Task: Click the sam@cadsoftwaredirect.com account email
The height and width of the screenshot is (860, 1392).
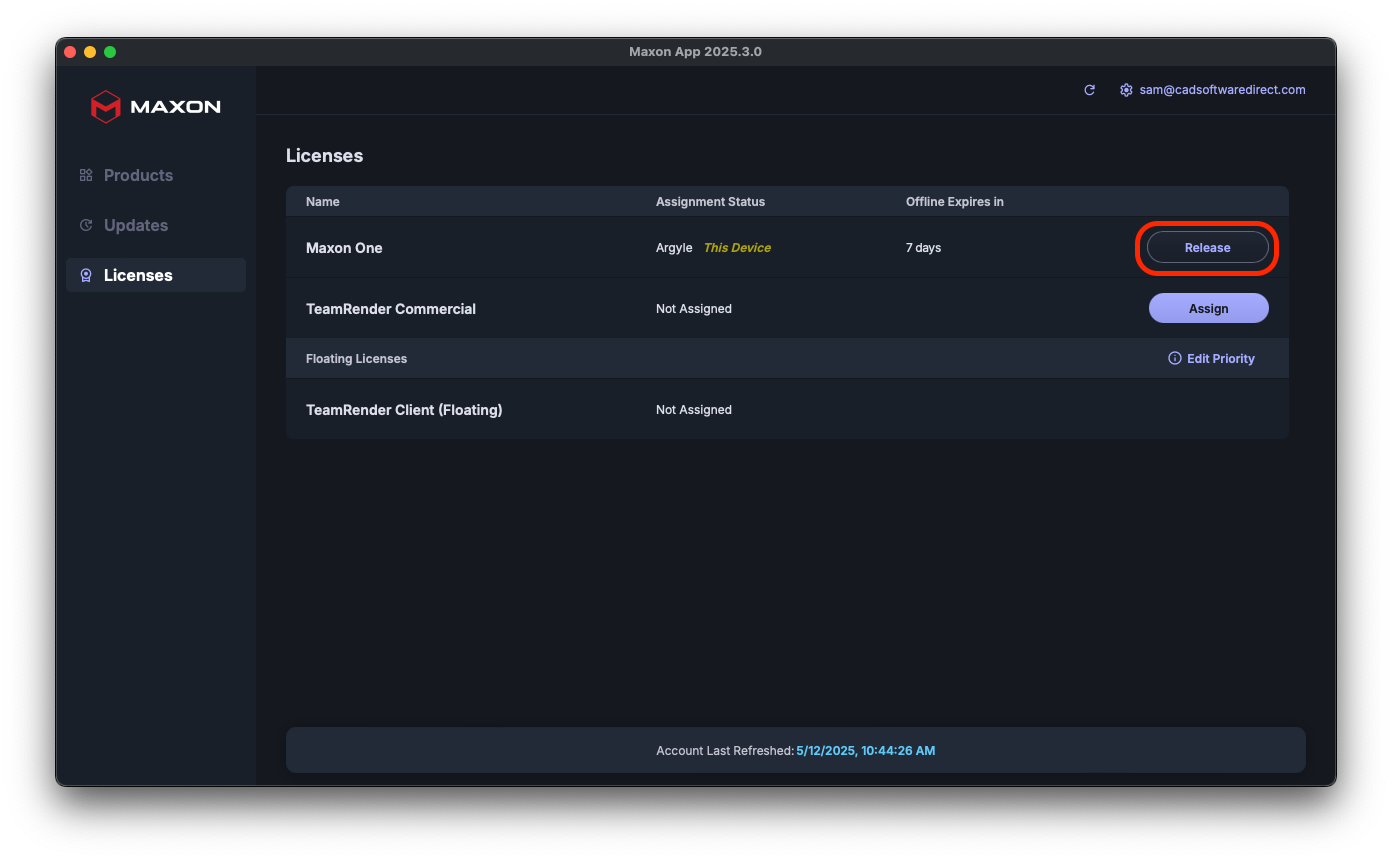Action: tap(1223, 90)
